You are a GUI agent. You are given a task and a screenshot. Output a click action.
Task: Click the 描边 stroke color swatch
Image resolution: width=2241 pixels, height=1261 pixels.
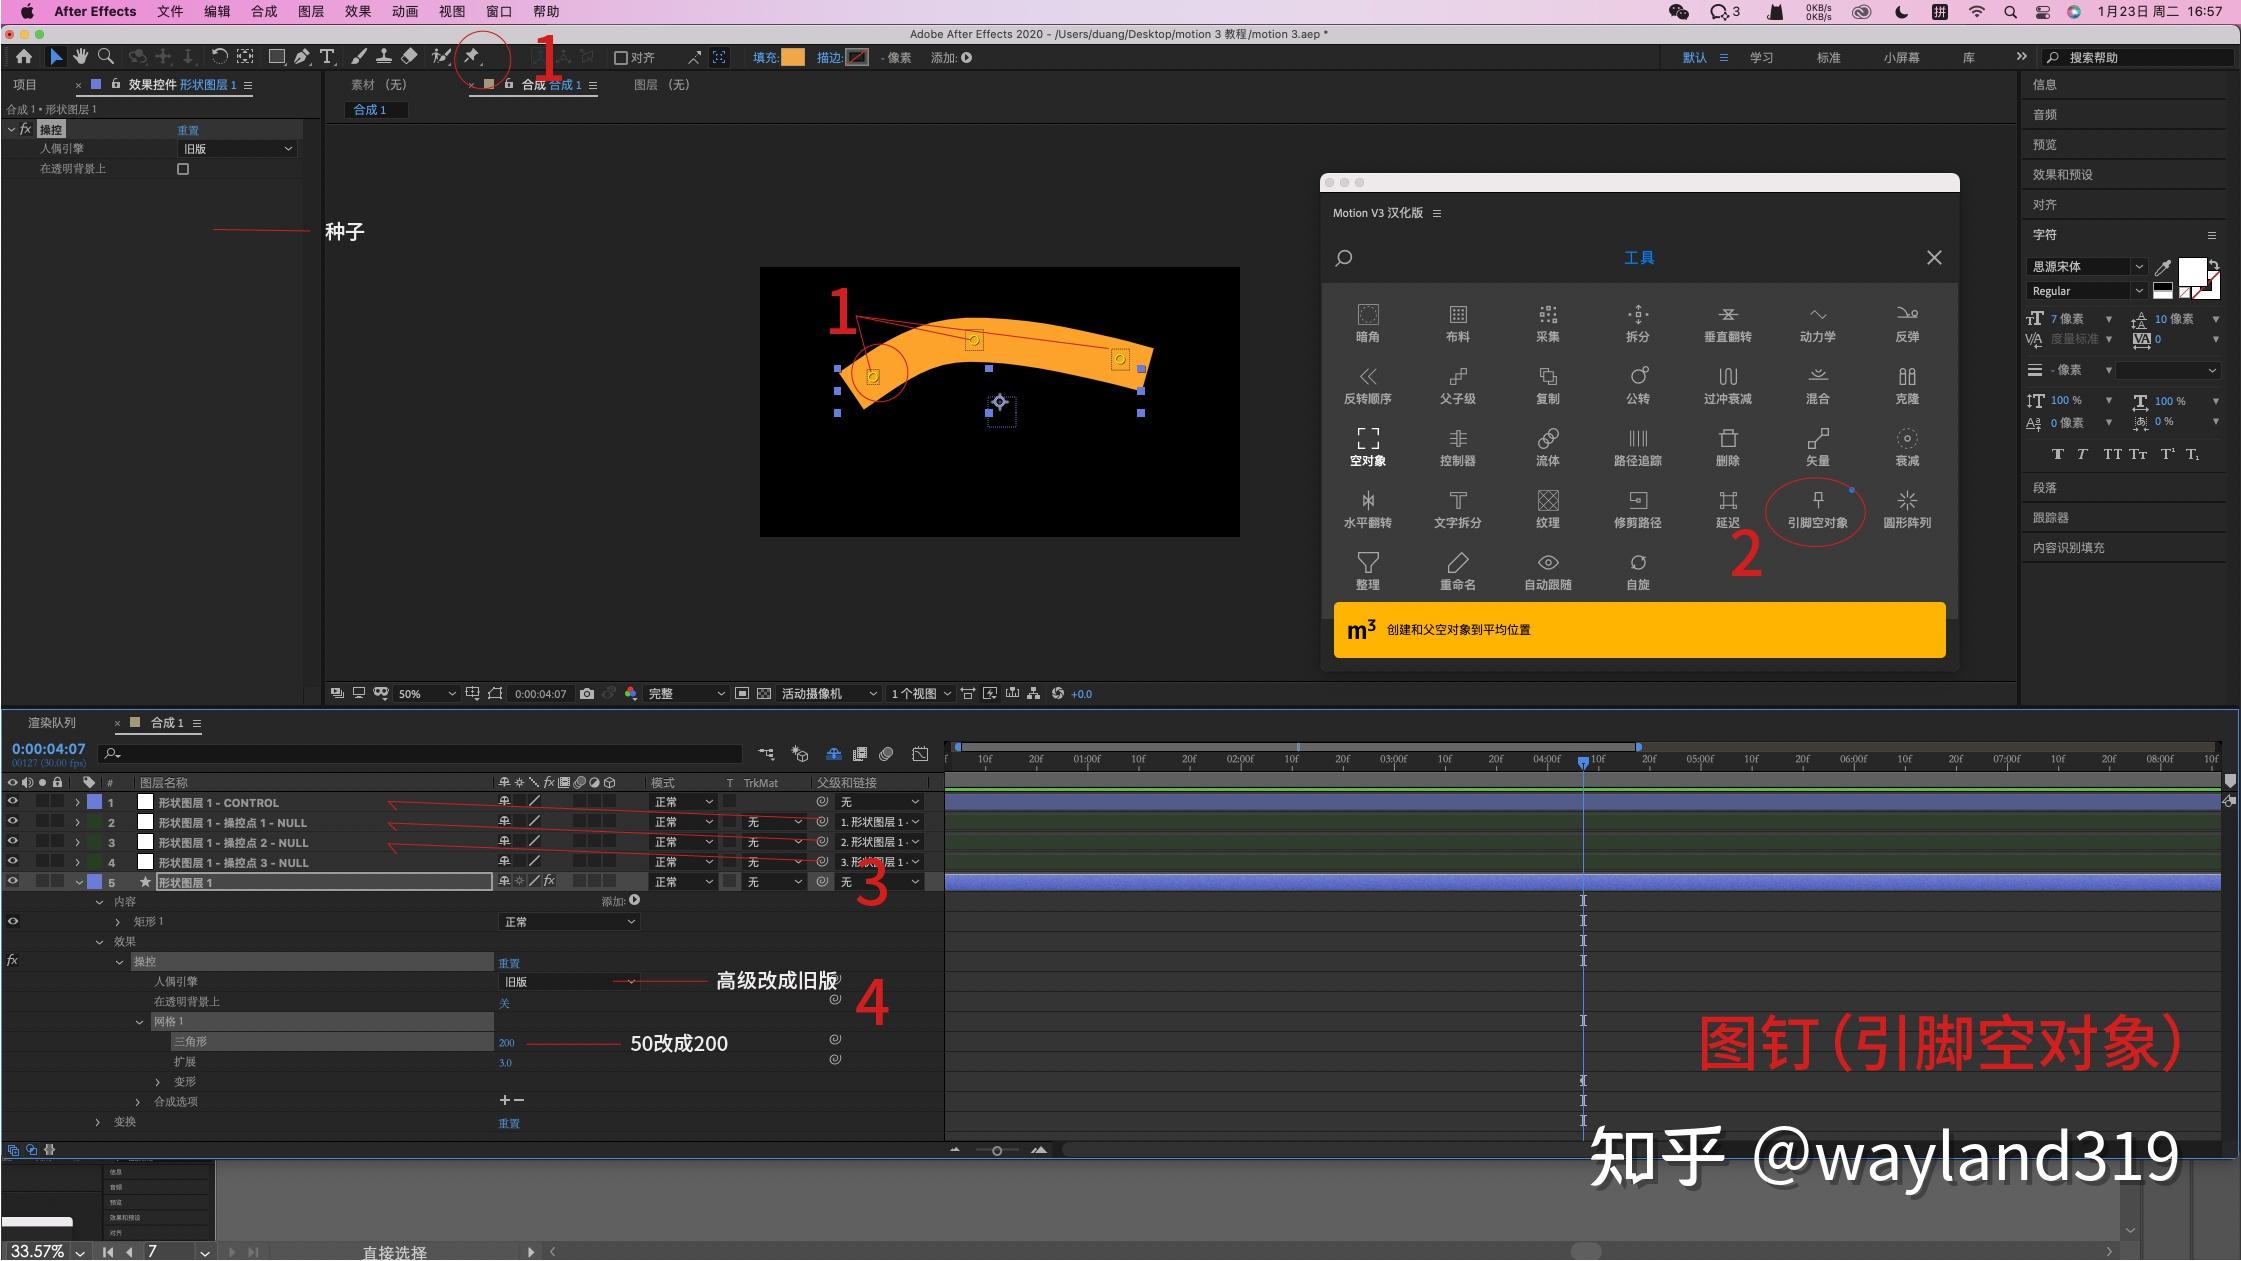pyautogui.click(x=857, y=58)
